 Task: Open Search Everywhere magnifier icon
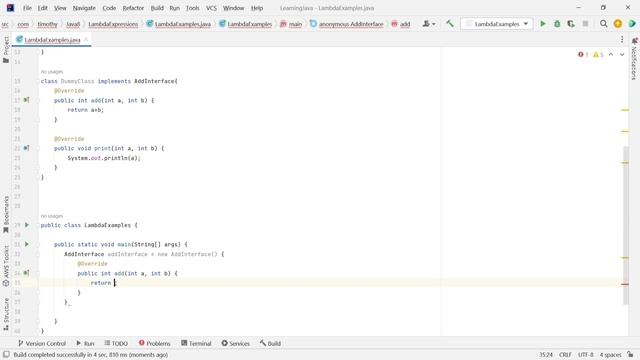[603, 24]
